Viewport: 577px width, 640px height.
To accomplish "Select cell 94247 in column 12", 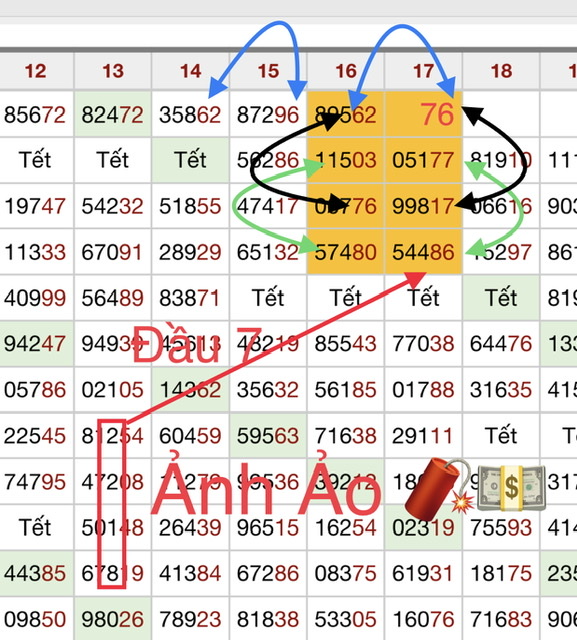I will click(36, 343).
